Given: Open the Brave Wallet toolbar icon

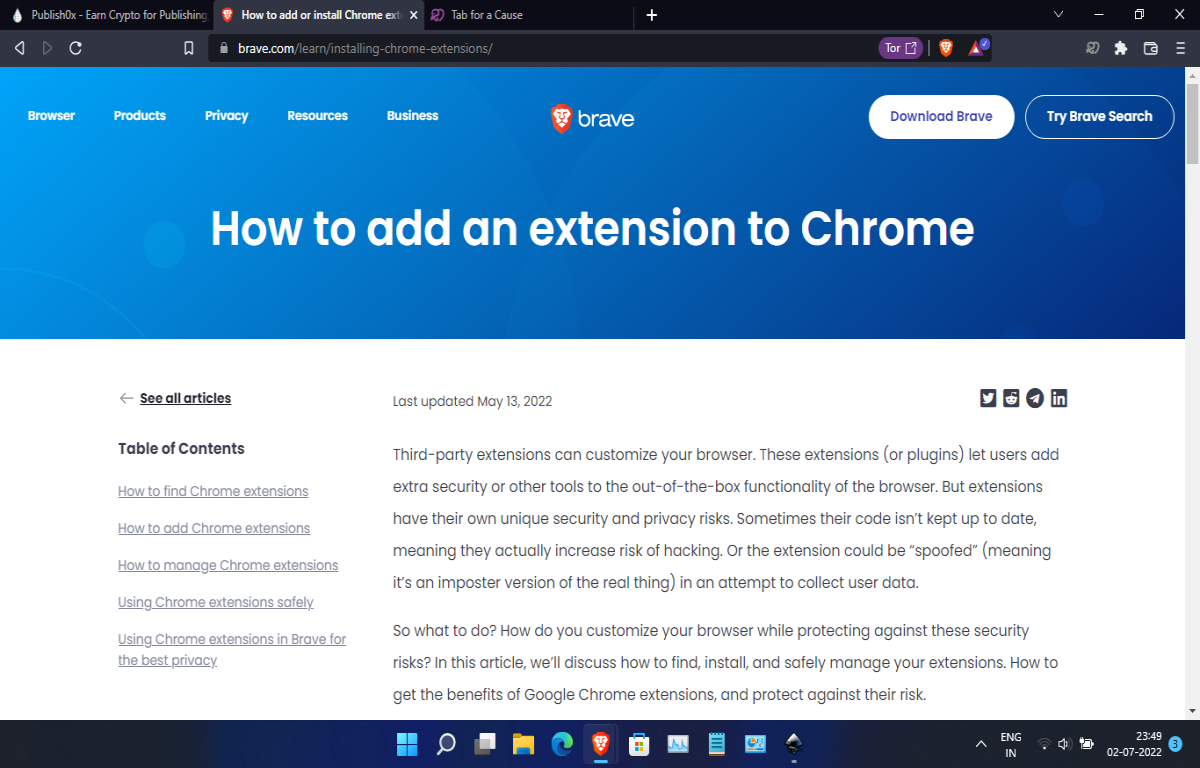Looking at the screenshot, I should tap(1150, 48).
